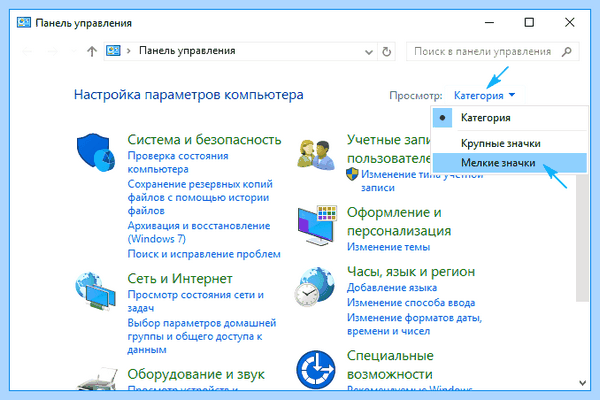600x400 pixels.
Task: Open the Ease of Access icon
Action: [316, 369]
